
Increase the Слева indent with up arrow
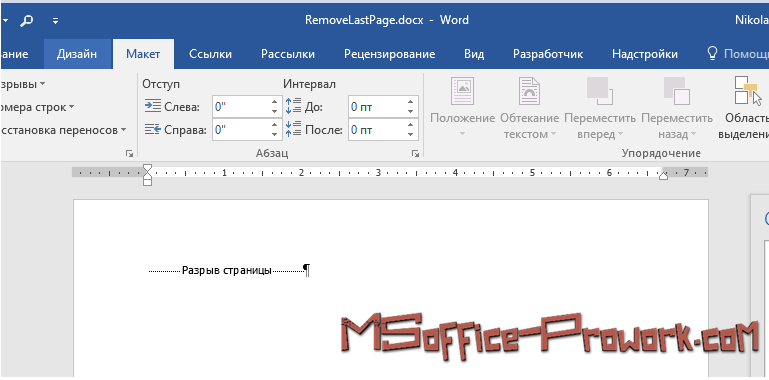tap(274, 101)
